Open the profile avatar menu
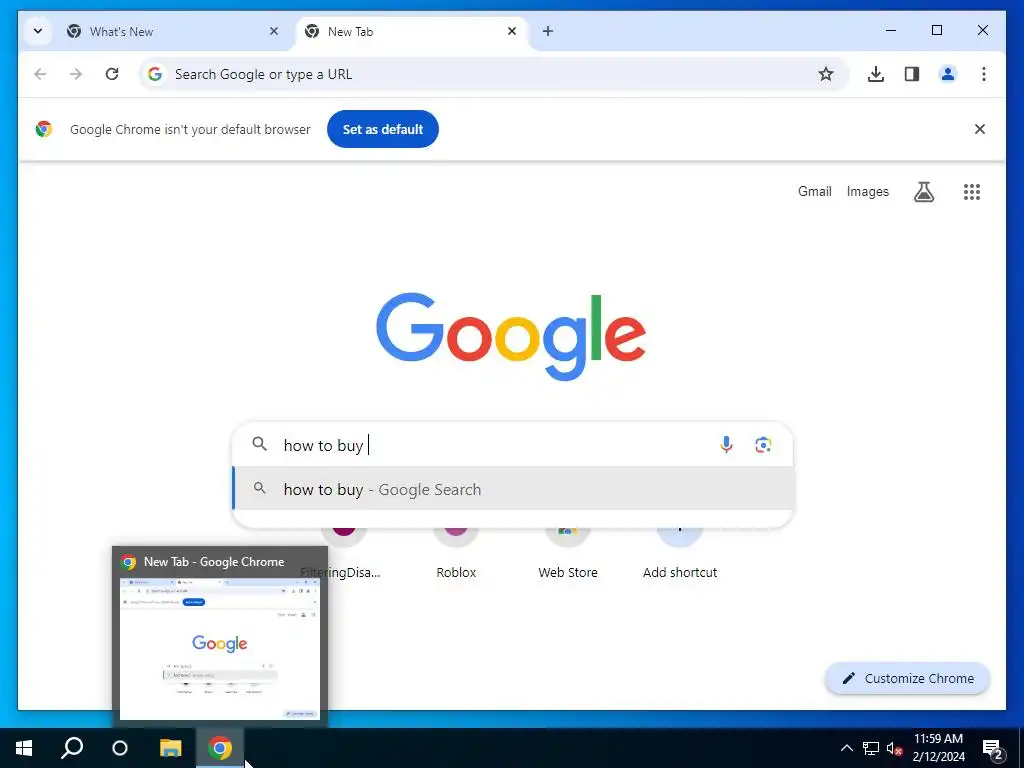Screen dimensions: 1024x768 [948, 74]
